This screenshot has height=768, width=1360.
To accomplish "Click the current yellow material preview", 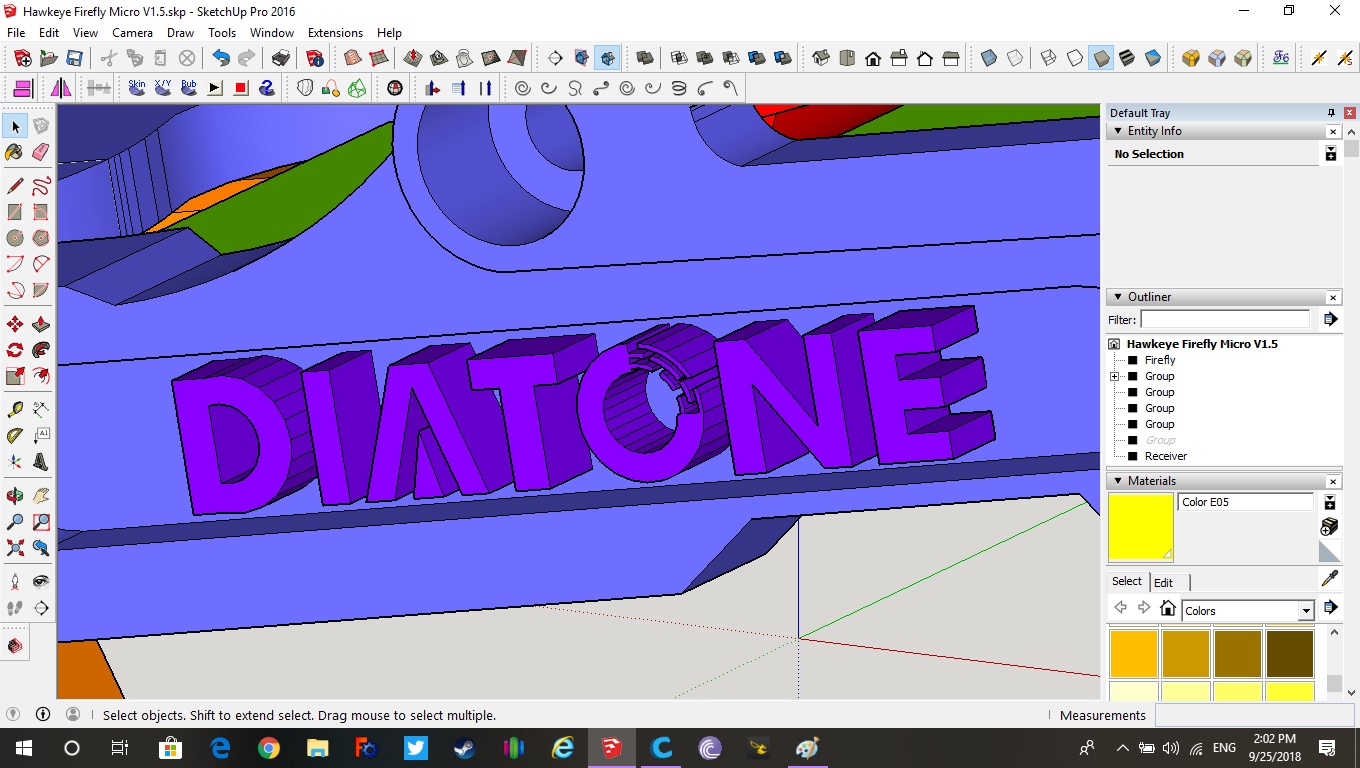I will click(x=1141, y=527).
